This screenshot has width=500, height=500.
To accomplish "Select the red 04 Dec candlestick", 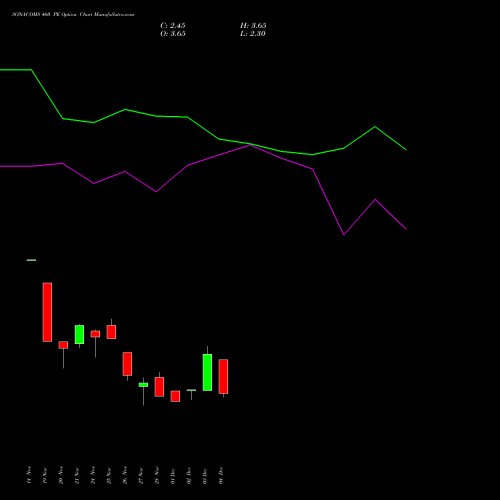I will tap(223, 376).
